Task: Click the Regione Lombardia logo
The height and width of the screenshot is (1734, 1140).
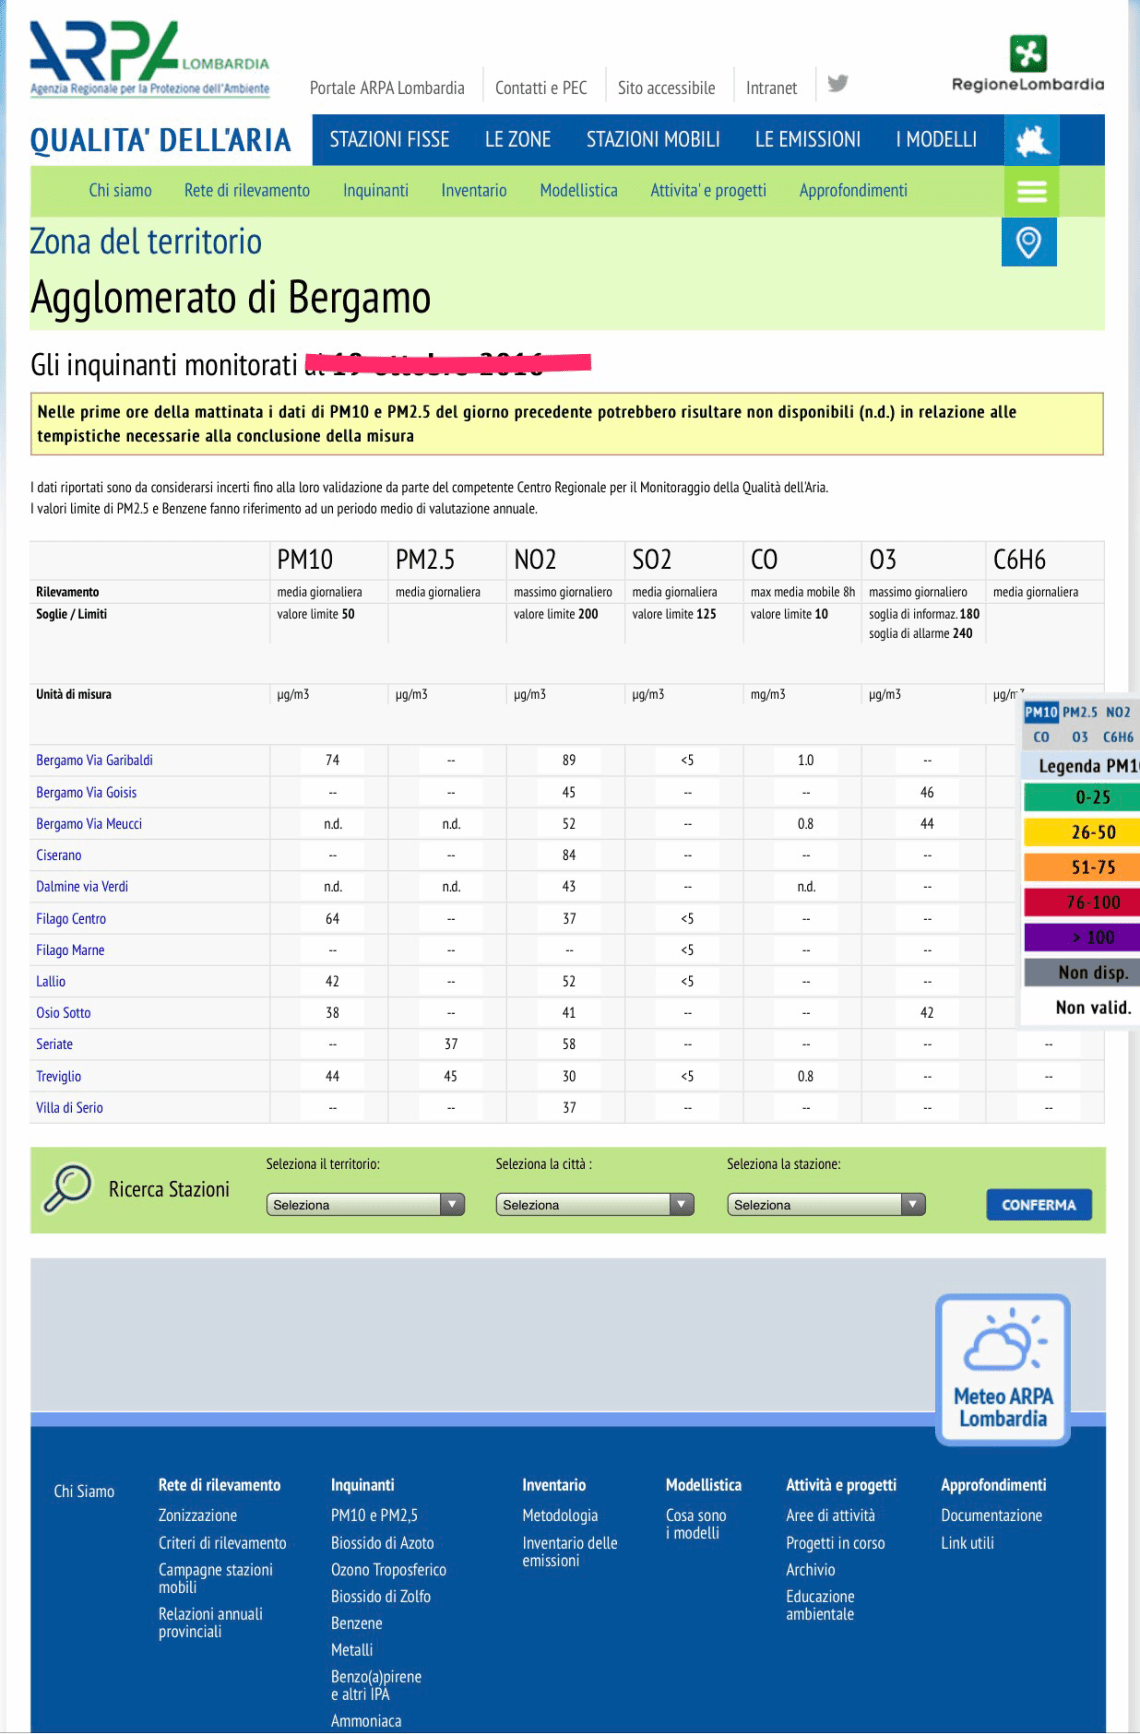Action: click(x=1027, y=64)
